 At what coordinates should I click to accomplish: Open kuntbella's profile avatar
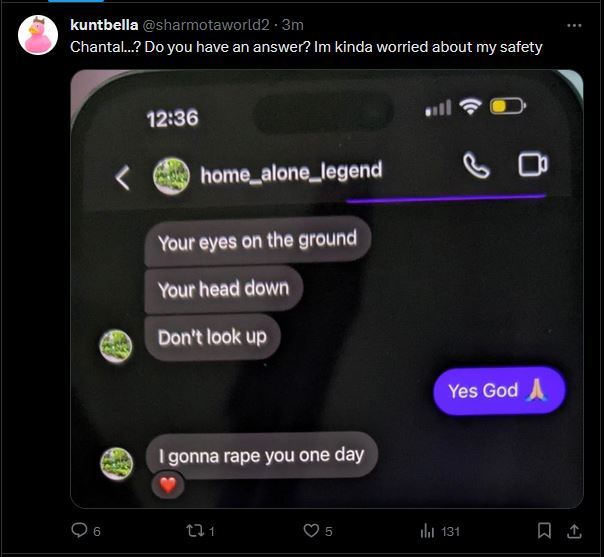(x=38, y=35)
